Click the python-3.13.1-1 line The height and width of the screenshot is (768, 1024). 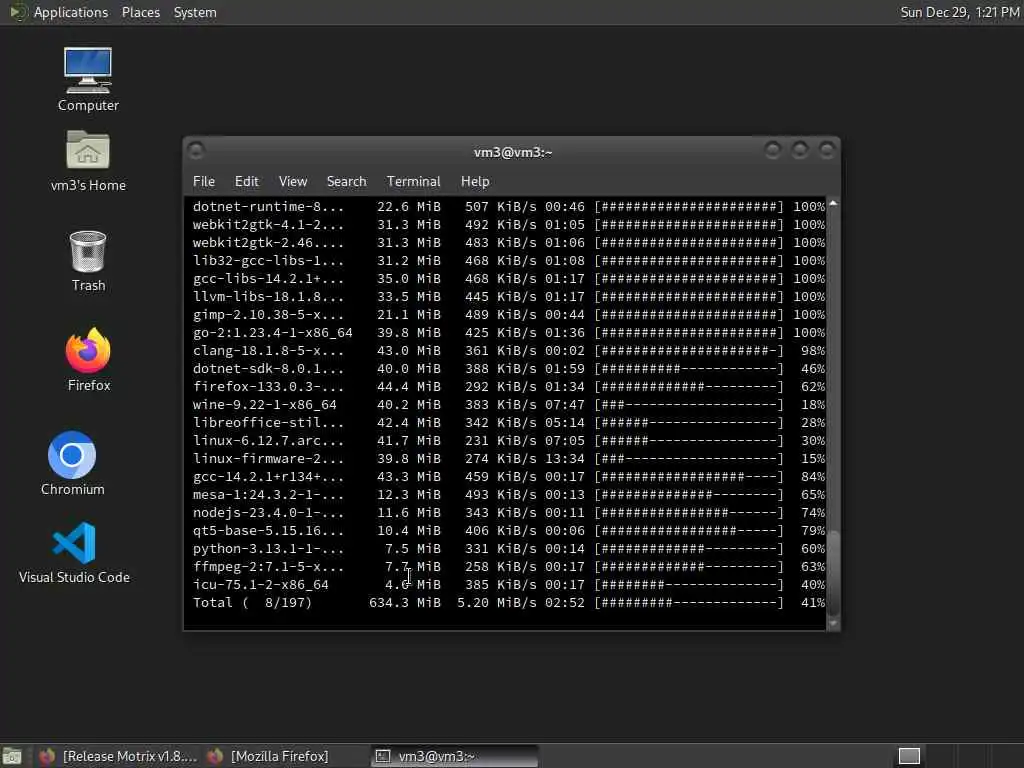tap(509, 549)
